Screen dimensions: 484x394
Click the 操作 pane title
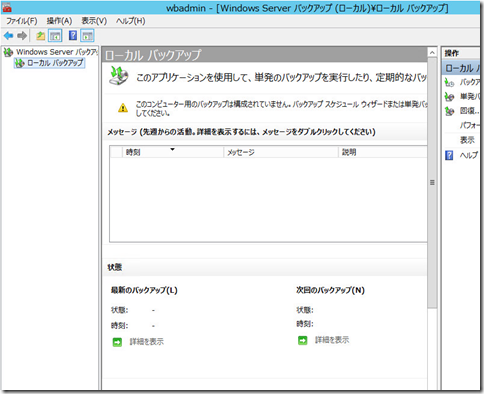tap(452, 53)
